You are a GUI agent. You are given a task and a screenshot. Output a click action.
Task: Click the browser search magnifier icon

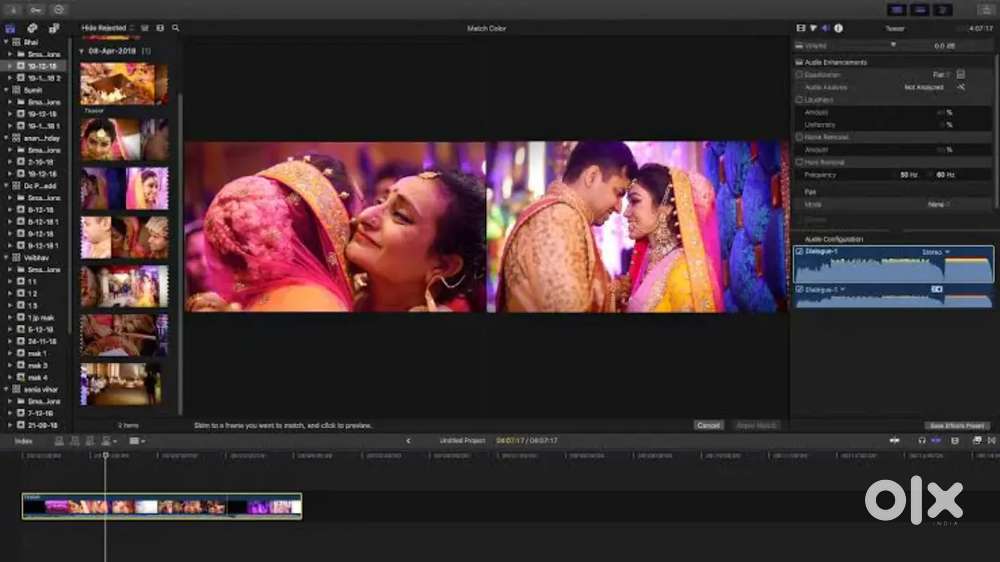tap(175, 28)
